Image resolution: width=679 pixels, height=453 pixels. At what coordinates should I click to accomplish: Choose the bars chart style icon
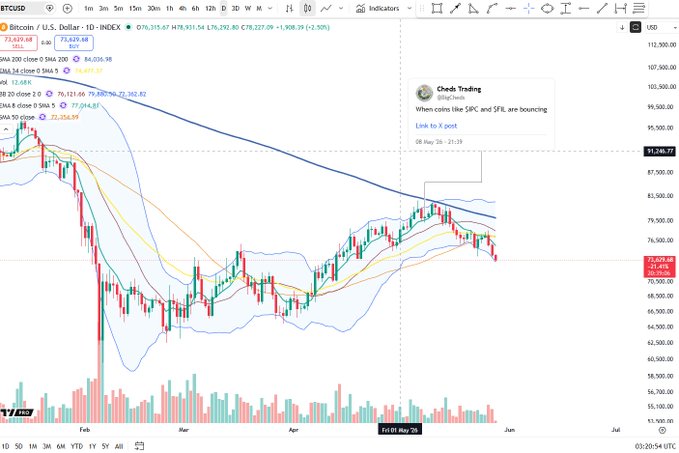pos(289,8)
